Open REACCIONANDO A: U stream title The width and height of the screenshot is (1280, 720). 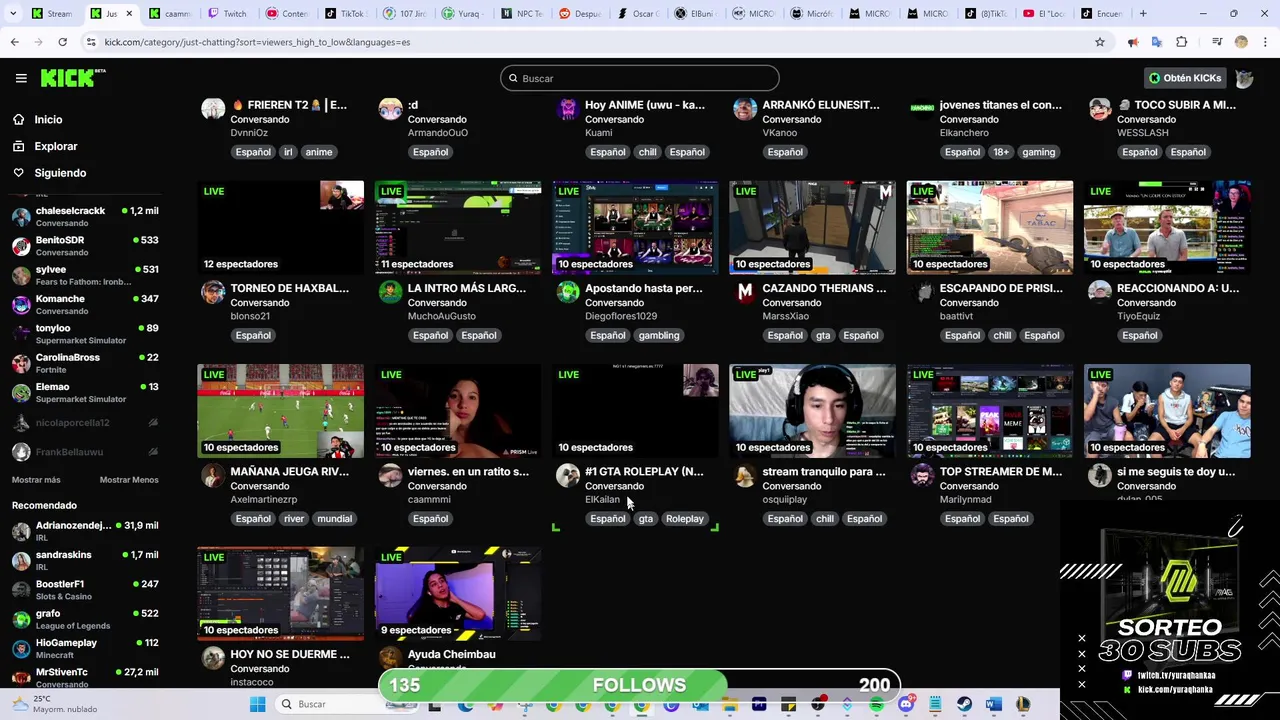pyautogui.click(x=1178, y=288)
